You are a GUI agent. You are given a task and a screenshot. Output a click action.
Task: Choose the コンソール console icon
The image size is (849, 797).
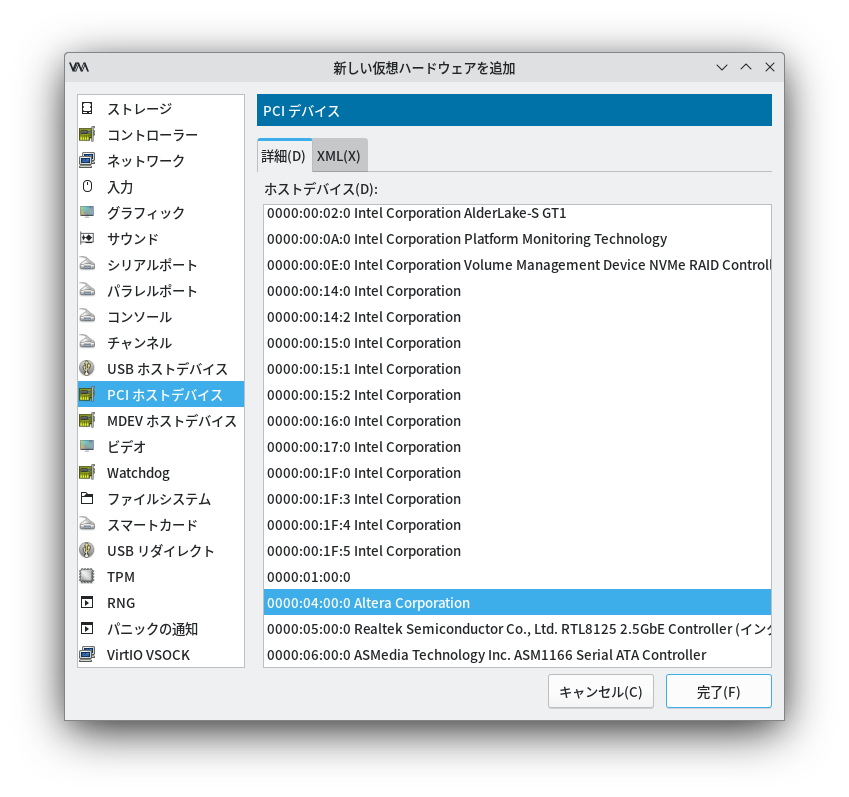coord(87,316)
